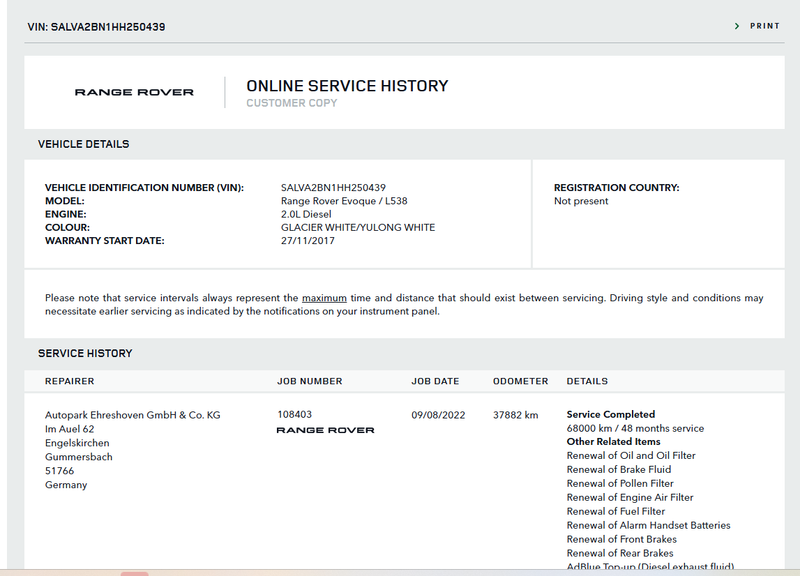Click the 'Service Completed' label
This screenshot has width=800, height=576.
[611, 414]
